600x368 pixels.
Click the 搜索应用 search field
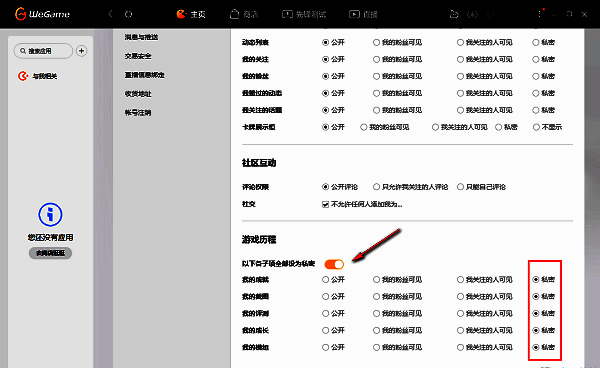(43, 51)
